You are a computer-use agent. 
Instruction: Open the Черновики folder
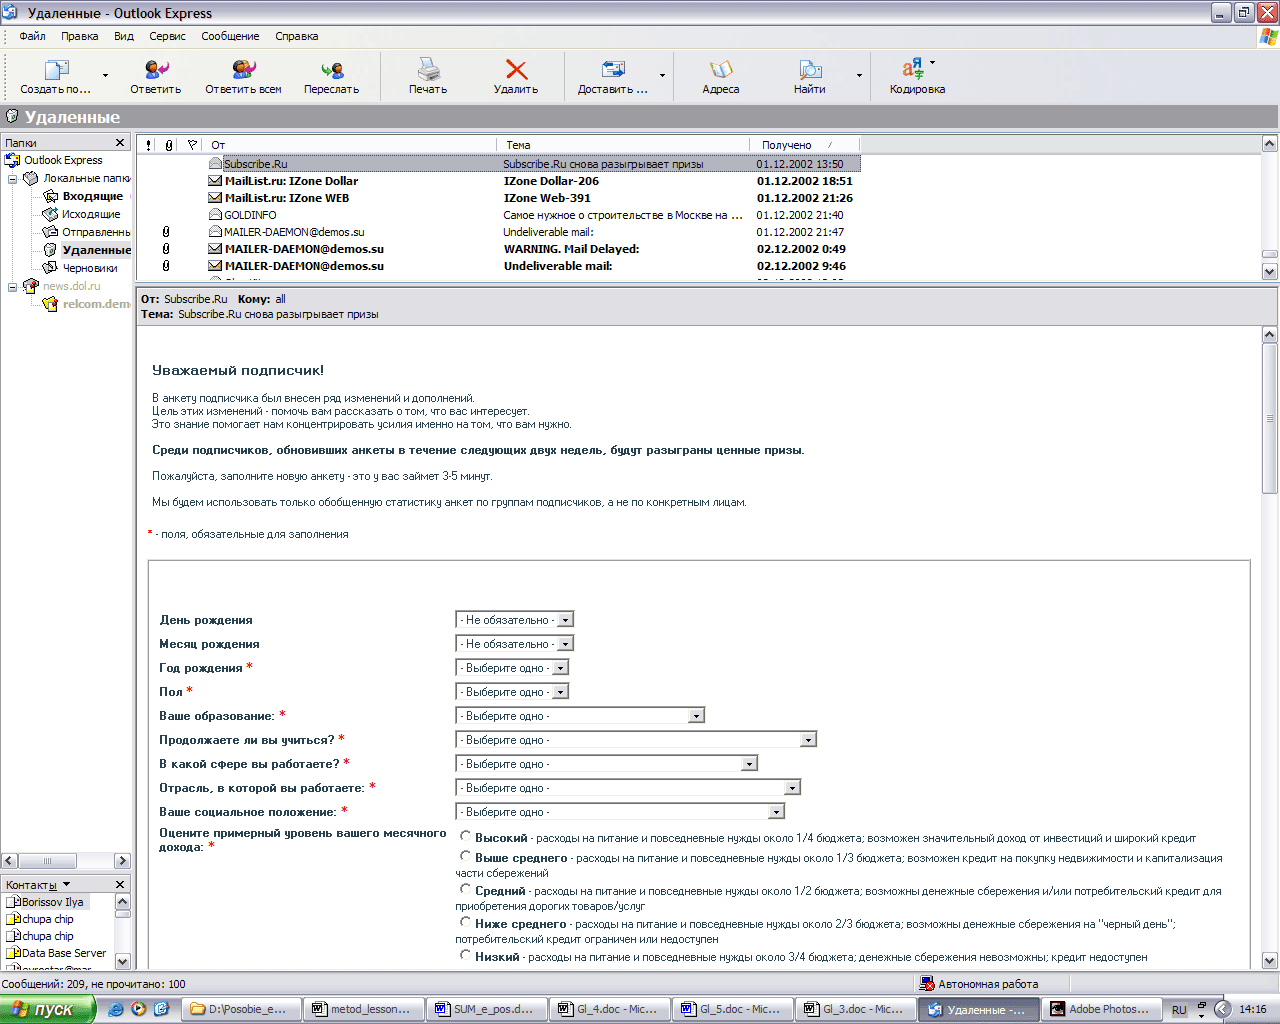pos(90,268)
